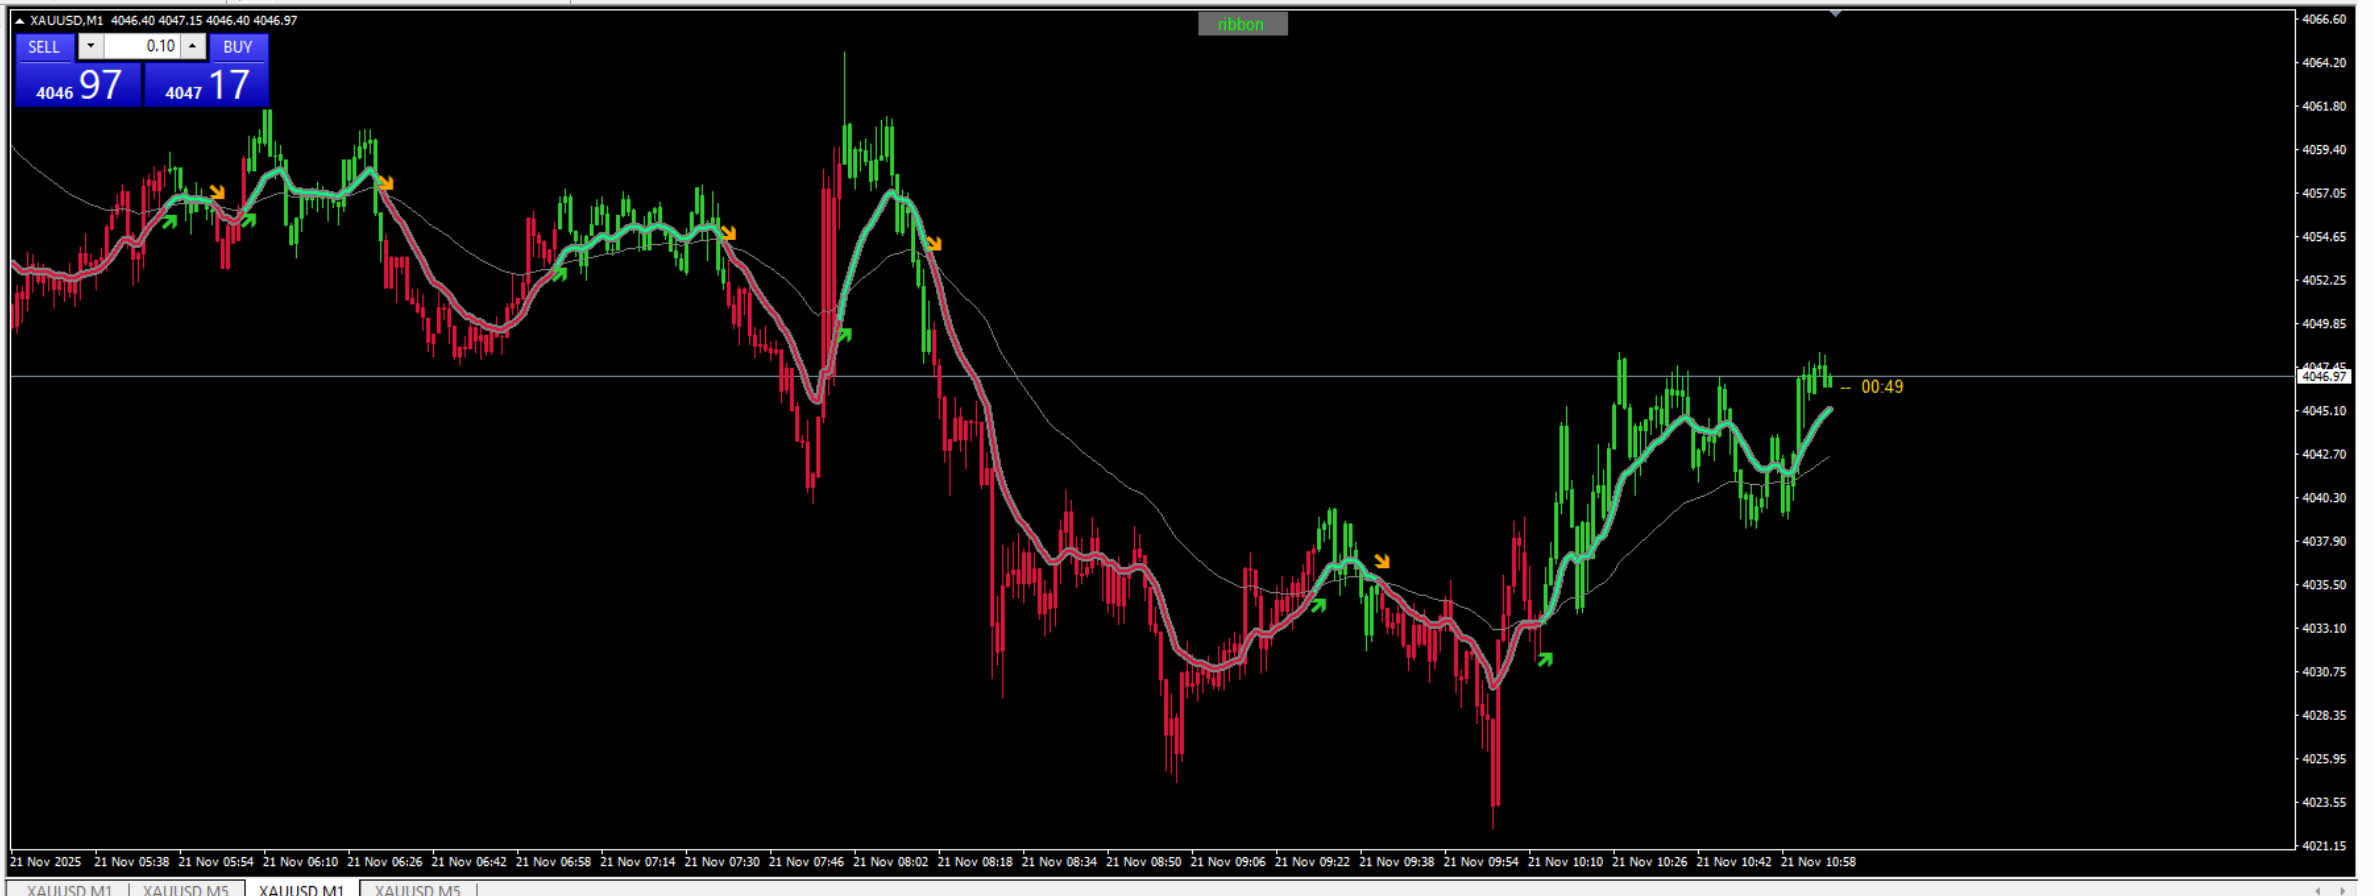Click the 21 Nov 07:14 time label
Image resolution: width=2374 pixels, height=896 pixels.
[637, 861]
